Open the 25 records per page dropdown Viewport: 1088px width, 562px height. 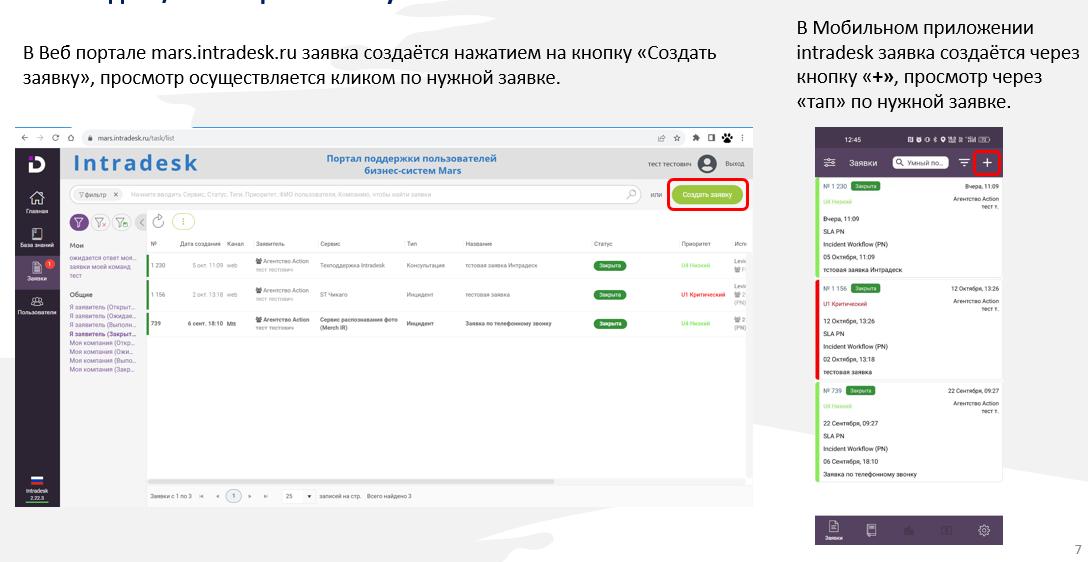point(299,496)
